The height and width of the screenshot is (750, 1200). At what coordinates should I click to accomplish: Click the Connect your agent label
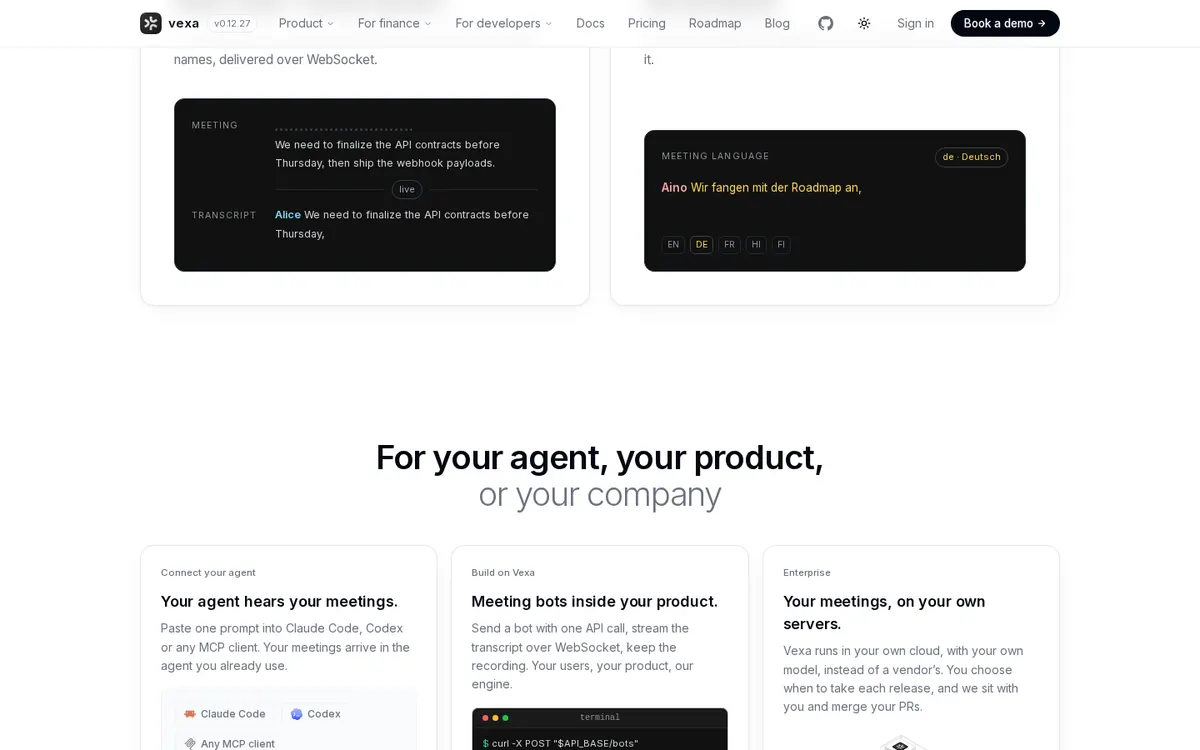click(208, 573)
